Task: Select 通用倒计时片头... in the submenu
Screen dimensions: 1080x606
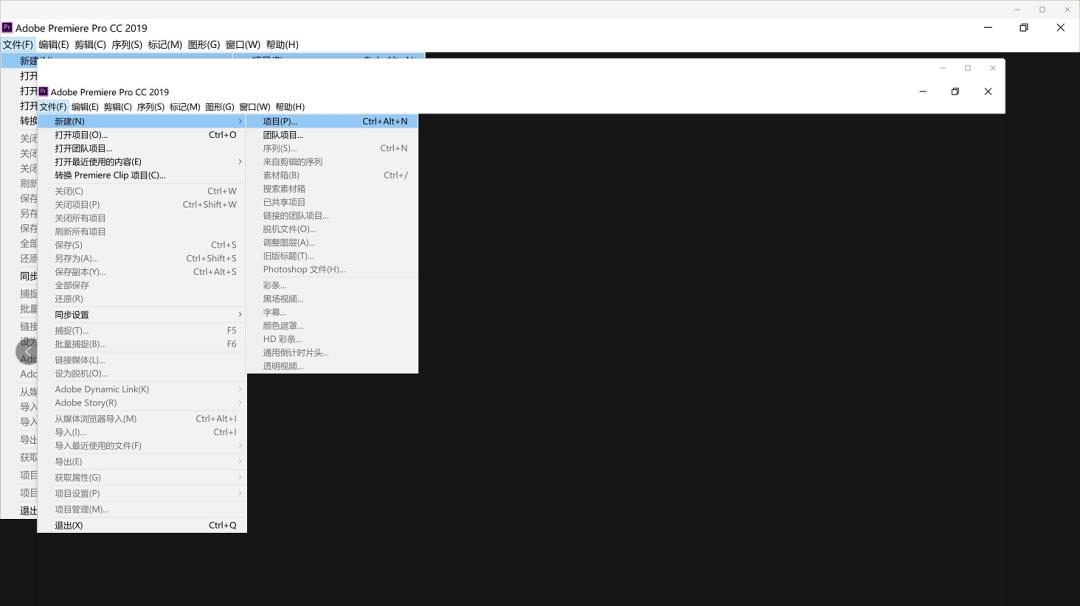Action: click(332, 353)
